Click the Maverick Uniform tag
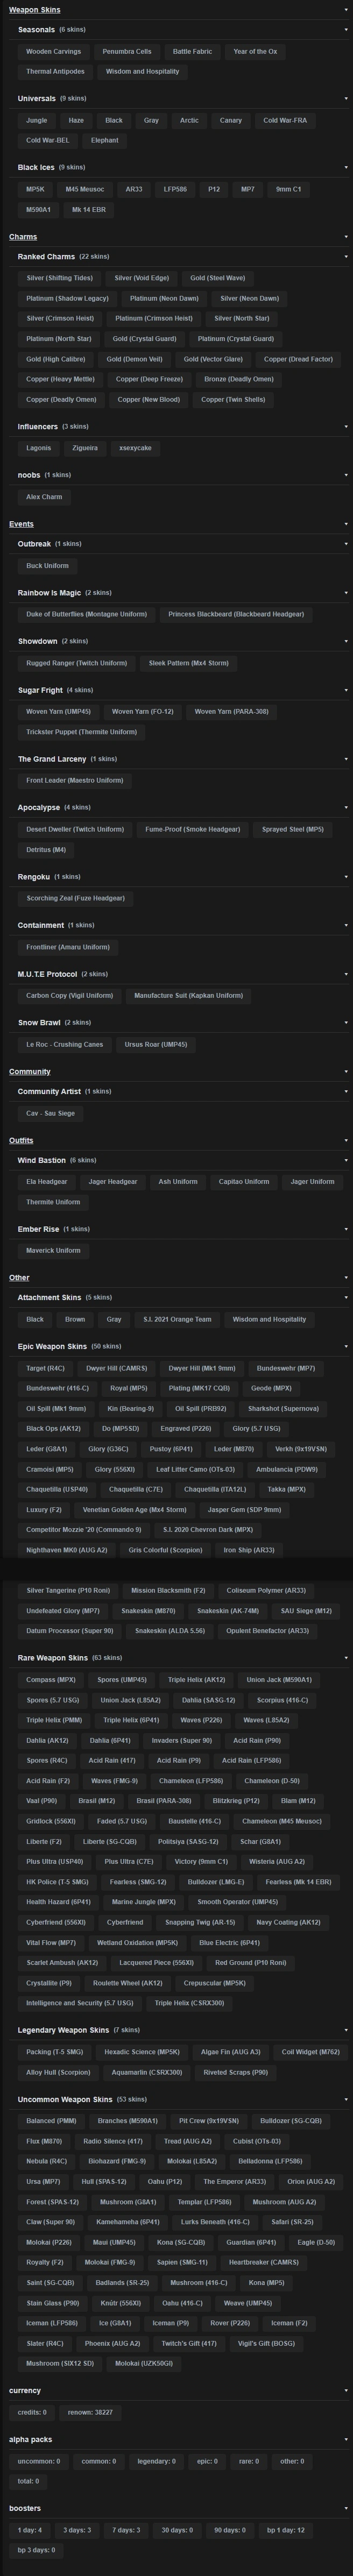353x2576 pixels. (54, 1250)
